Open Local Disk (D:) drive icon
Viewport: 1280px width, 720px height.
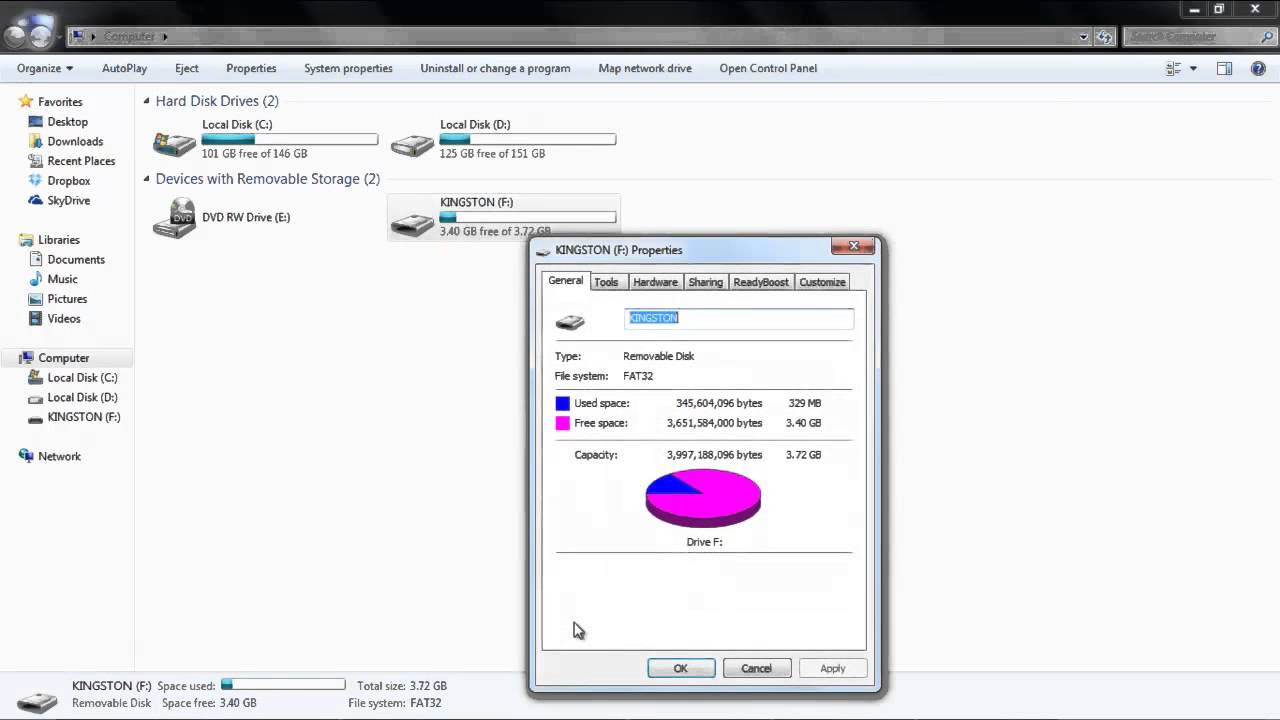pyautogui.click(x=412, y=145)
